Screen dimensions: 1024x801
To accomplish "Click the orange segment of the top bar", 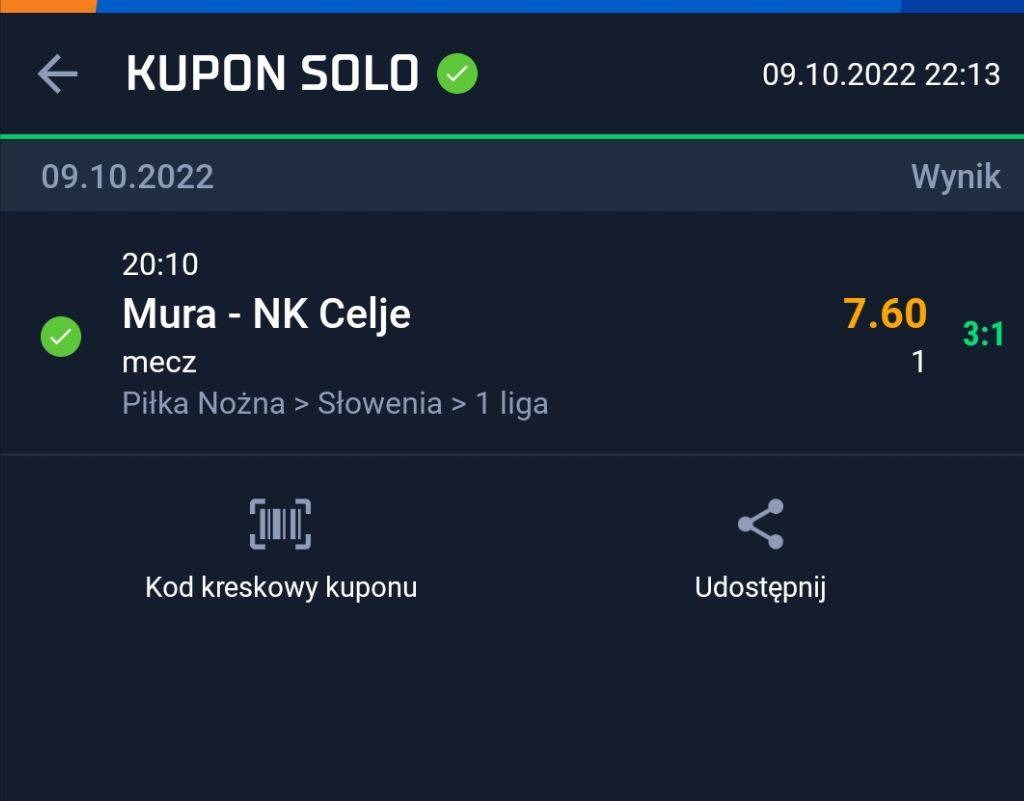I will point(48,5).
